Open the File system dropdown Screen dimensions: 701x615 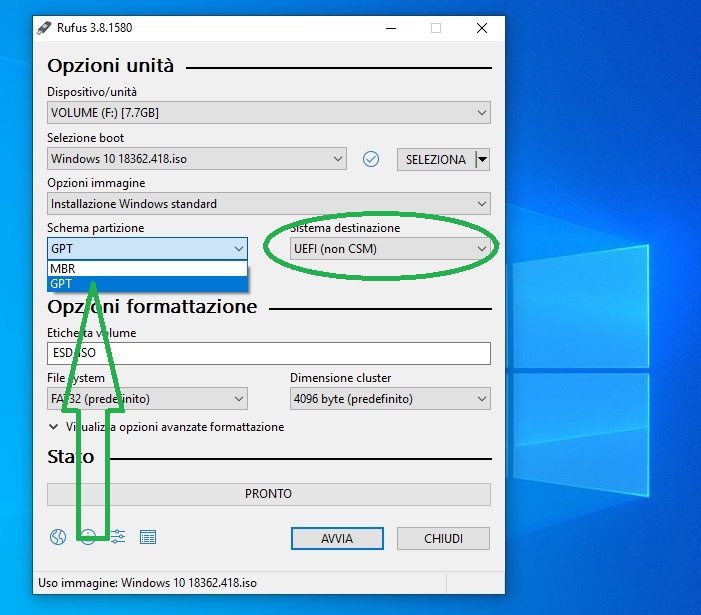[x=147, y=399]
